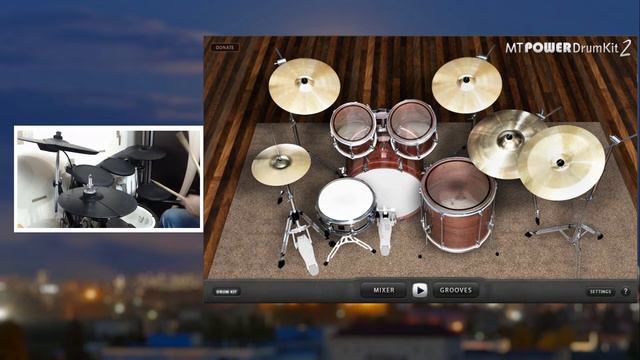Strike the hi-hat cymbal

coord(281,164)
